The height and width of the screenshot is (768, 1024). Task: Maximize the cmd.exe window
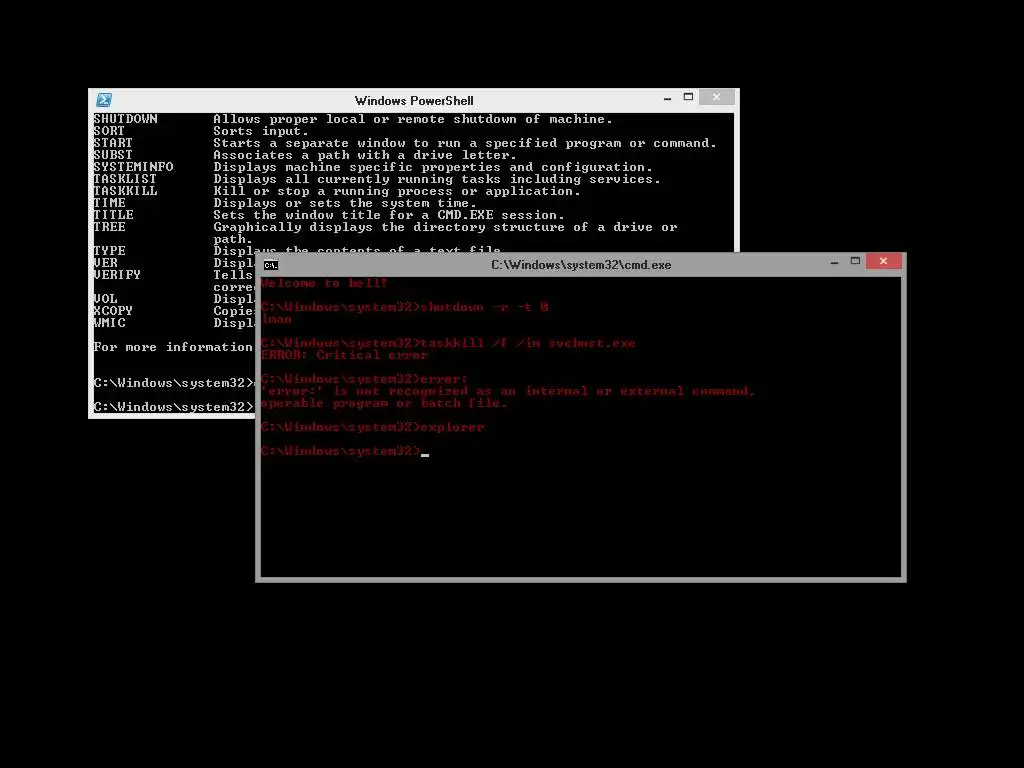point(855,261)
